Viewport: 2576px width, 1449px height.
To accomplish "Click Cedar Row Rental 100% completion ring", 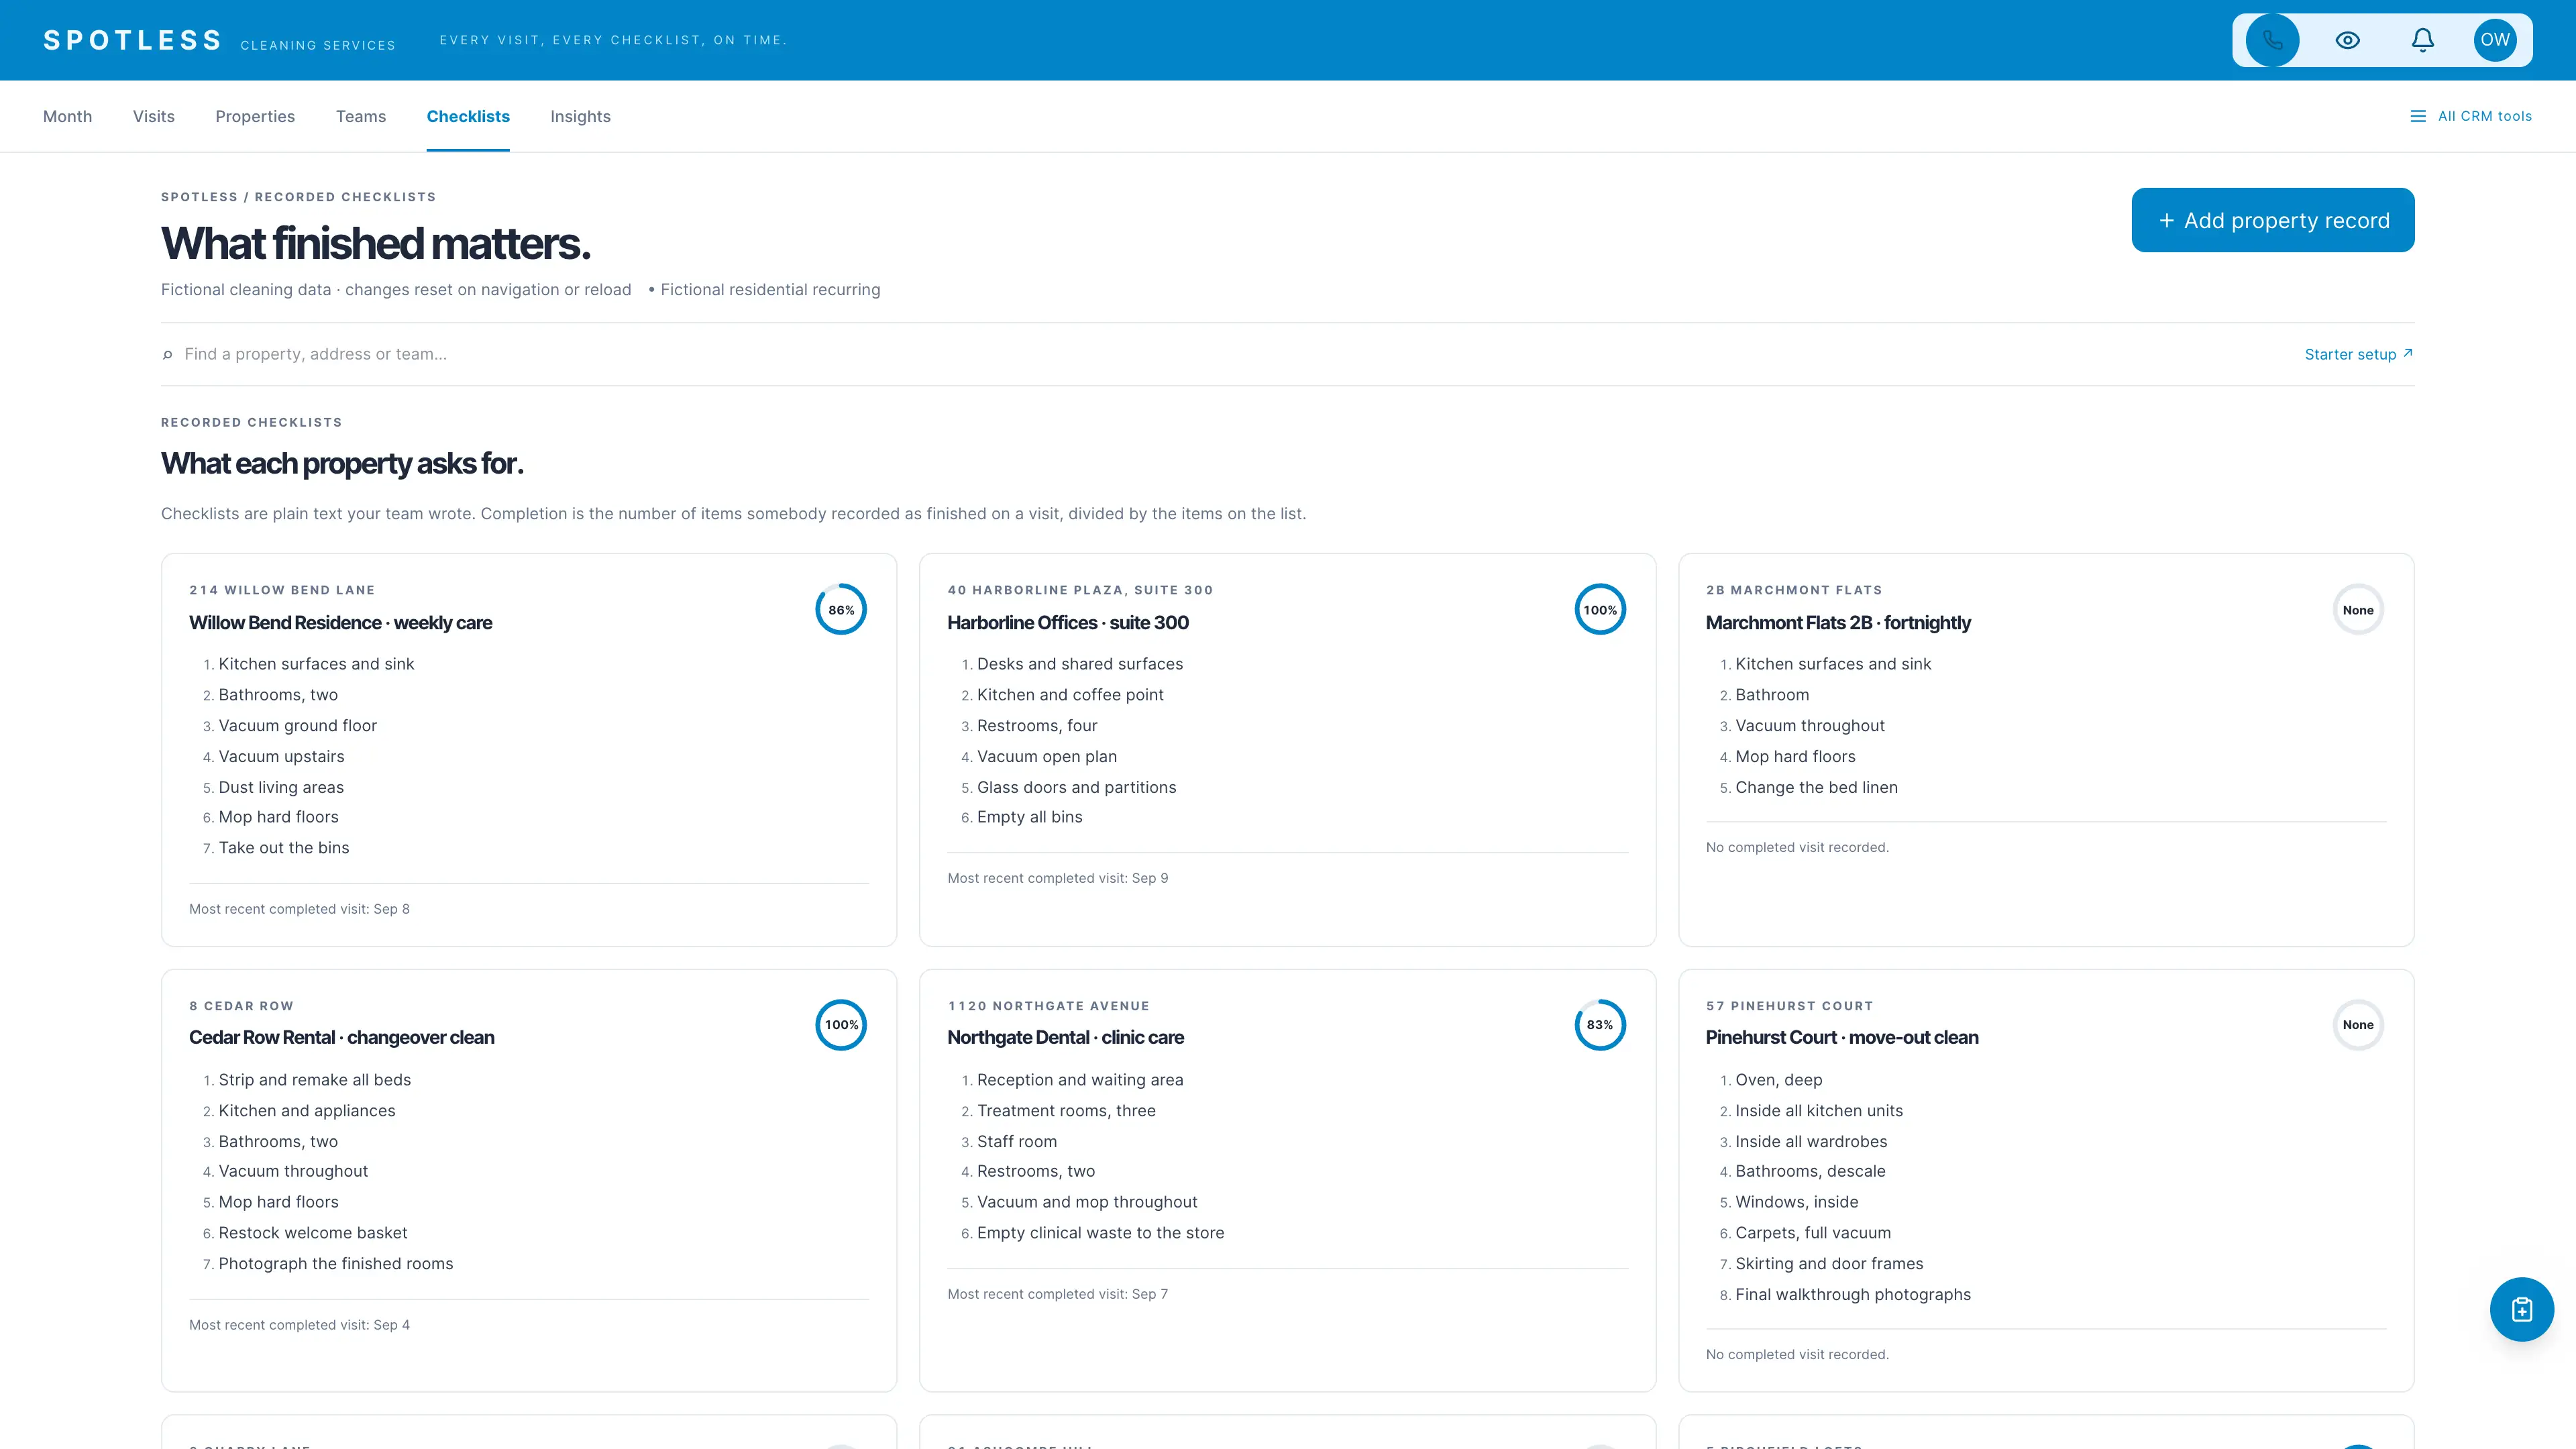I will [841, 1025].
